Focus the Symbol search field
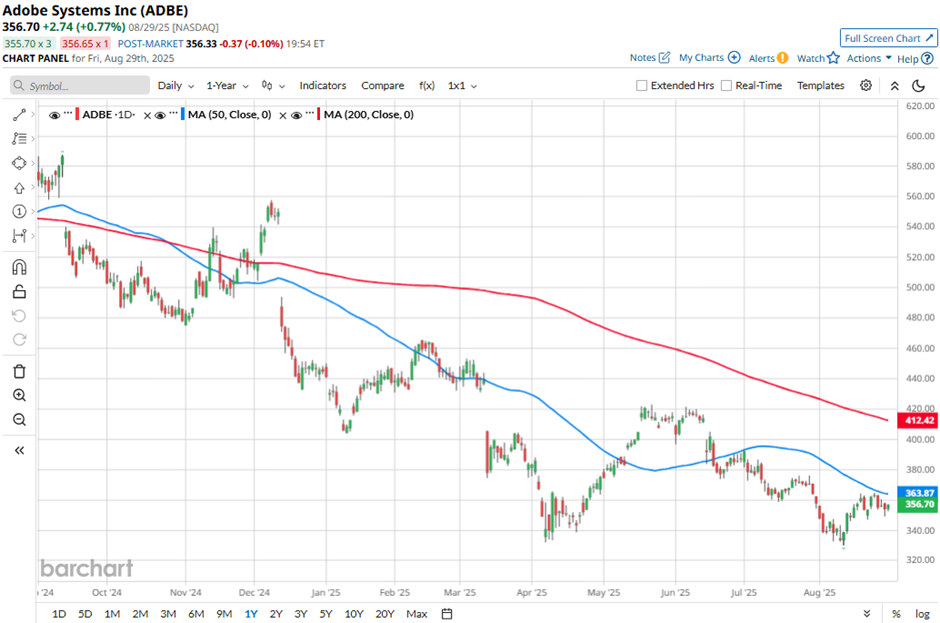This screenshot has width=940, height=623. [x=80, y=86]
